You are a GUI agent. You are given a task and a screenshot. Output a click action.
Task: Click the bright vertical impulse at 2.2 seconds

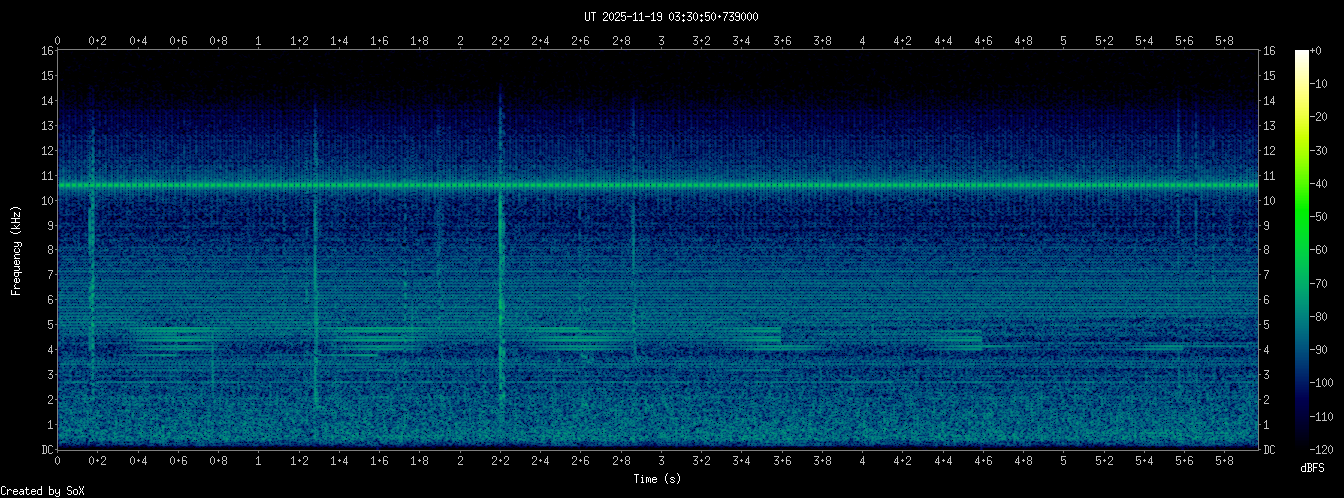tap(500, 250)
